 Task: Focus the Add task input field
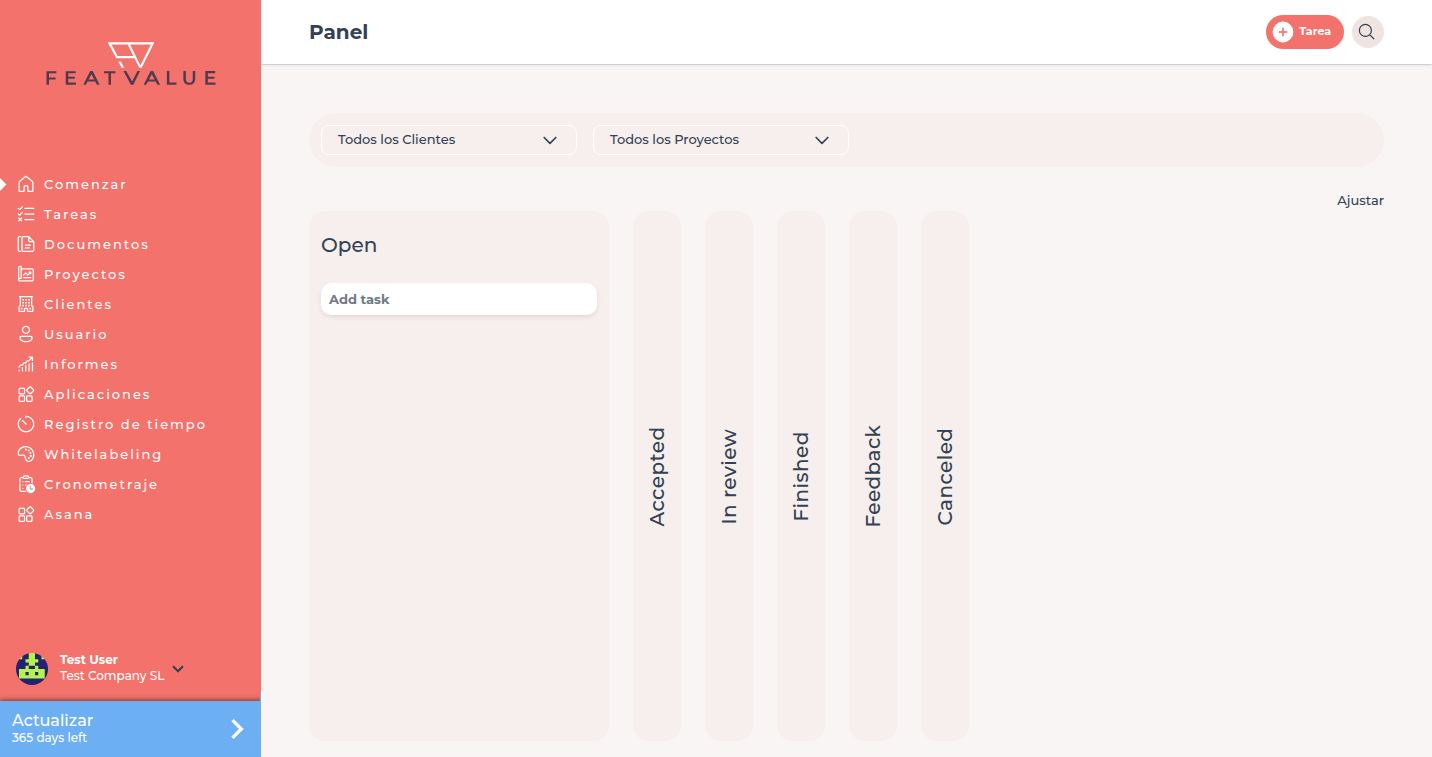pos(458,299)
